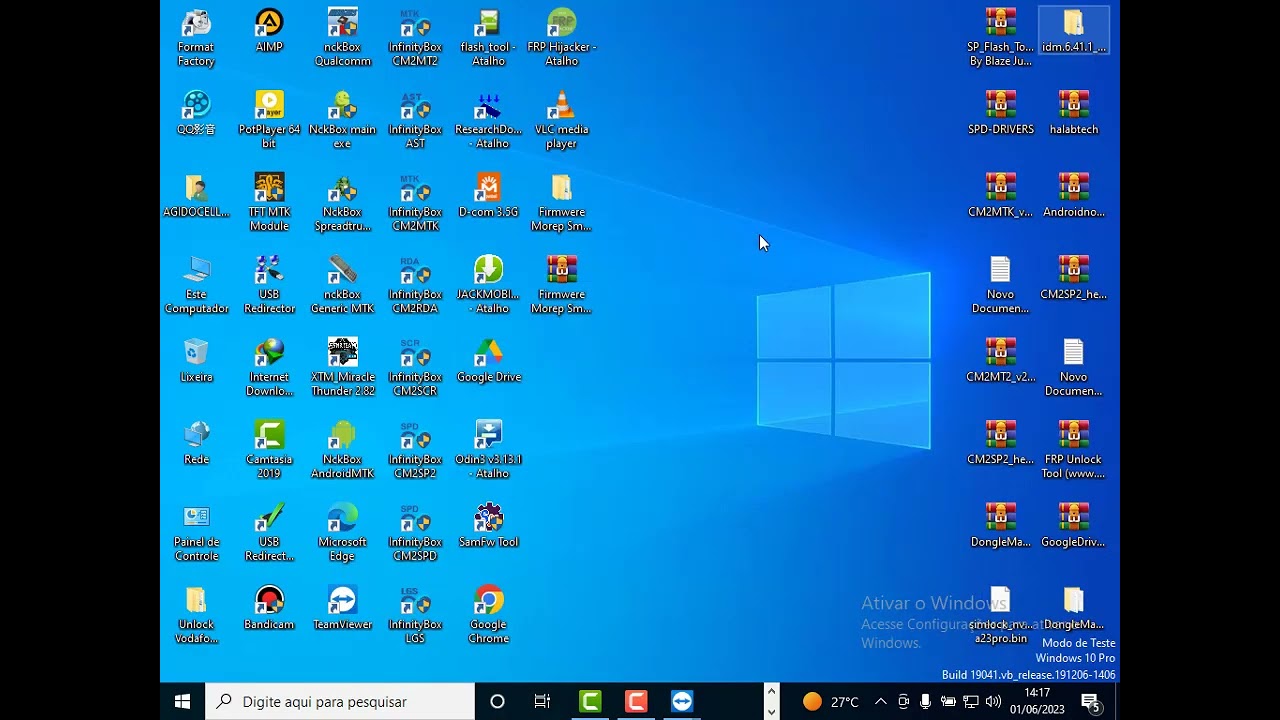Open halabtech archive icon
Screen dimensions: 1280x720
coord(1073,113)
